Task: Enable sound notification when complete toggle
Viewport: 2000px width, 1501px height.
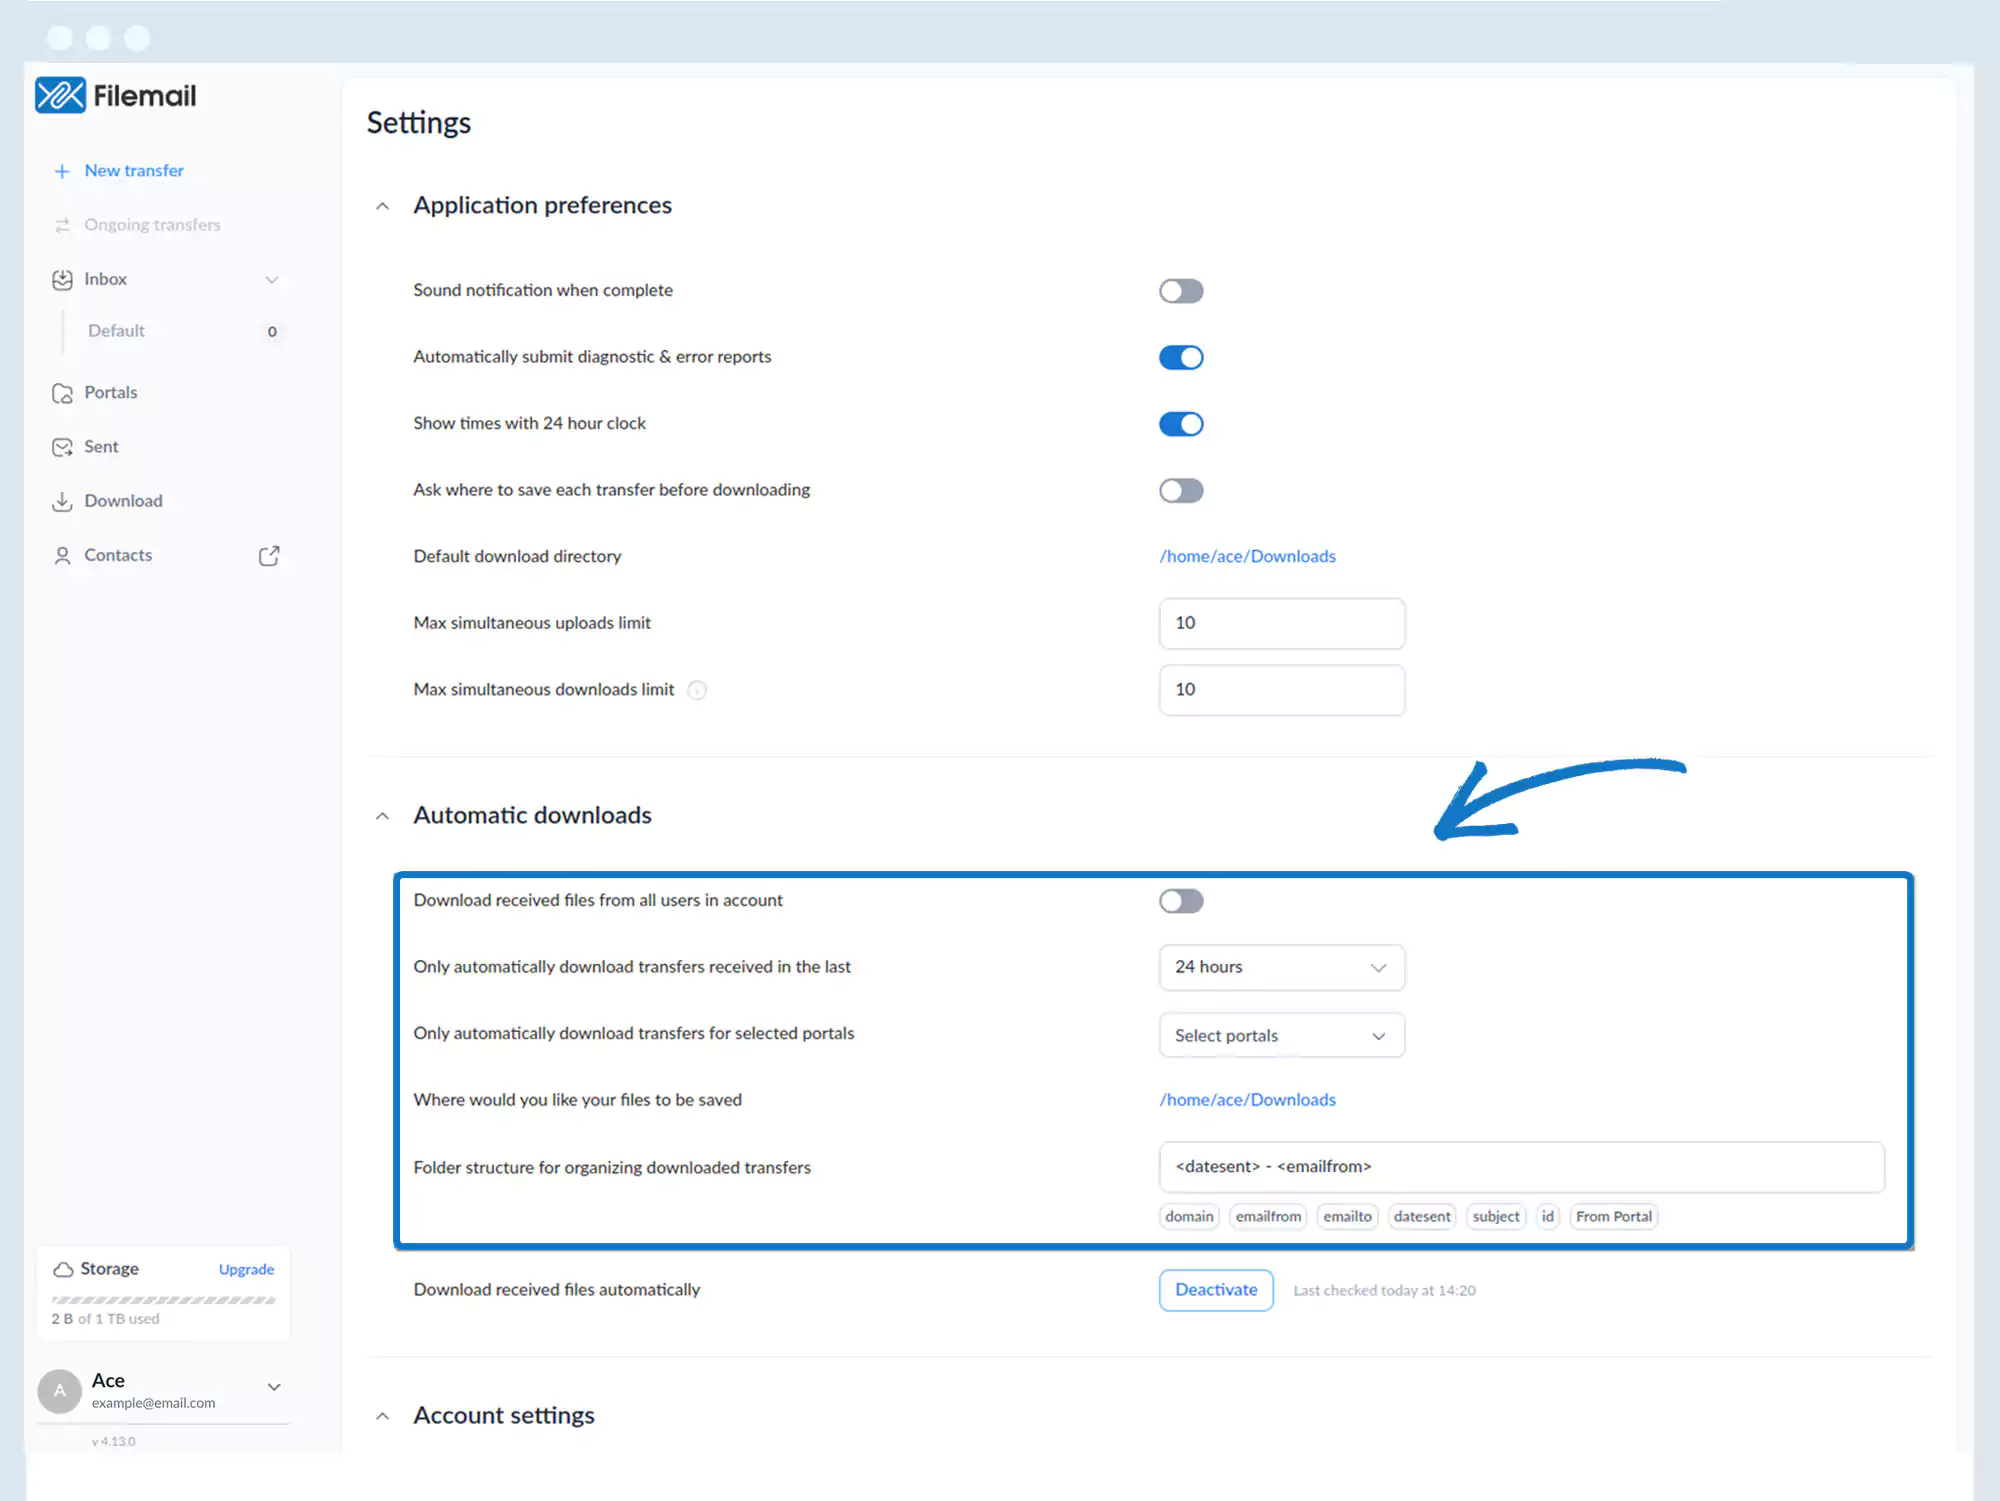Action: [1181, 291]
